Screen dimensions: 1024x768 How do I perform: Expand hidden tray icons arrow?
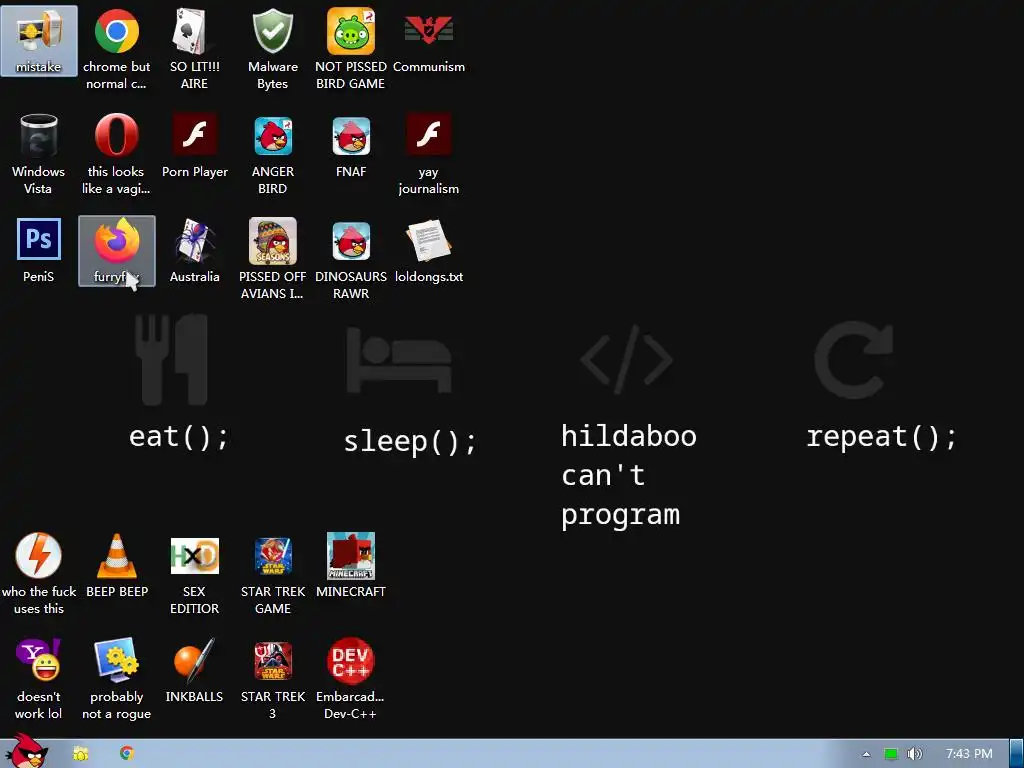pyautogui.click(x=866, y=754)
